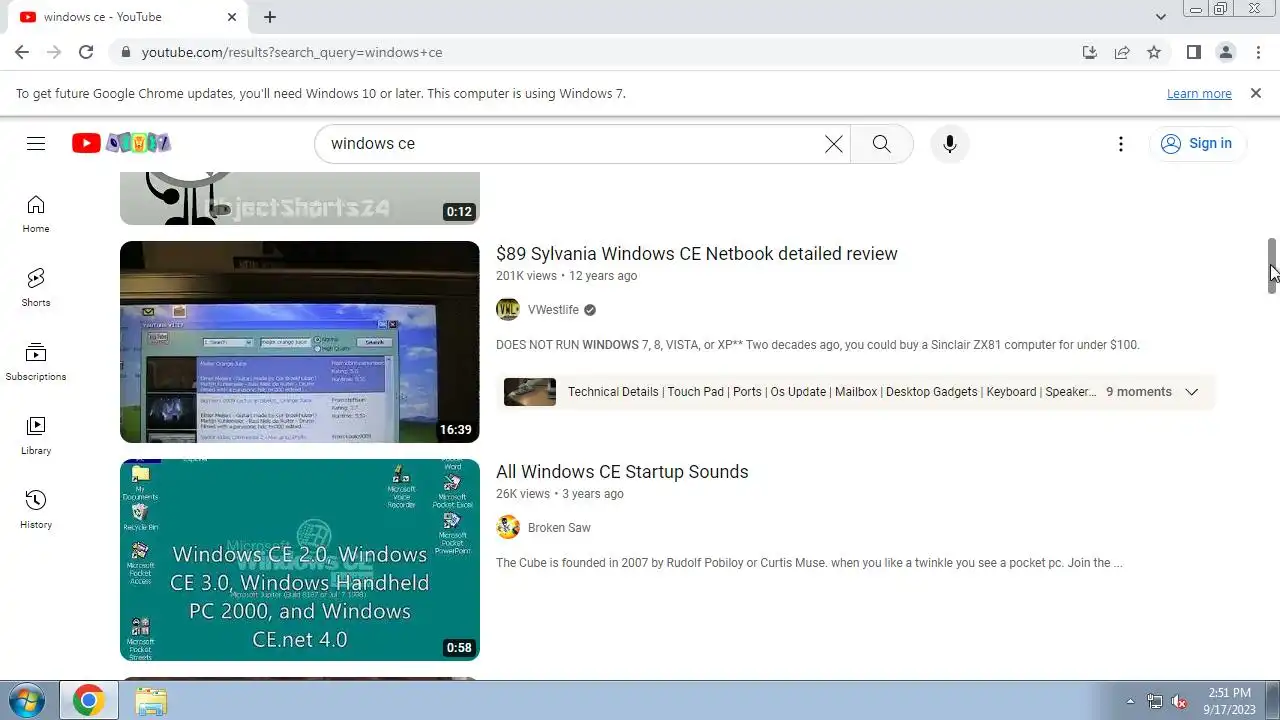The width and height of the screenshot is (1280, 720).
Task: Click the install app icon in the address bar
Action: [1090, 52]
